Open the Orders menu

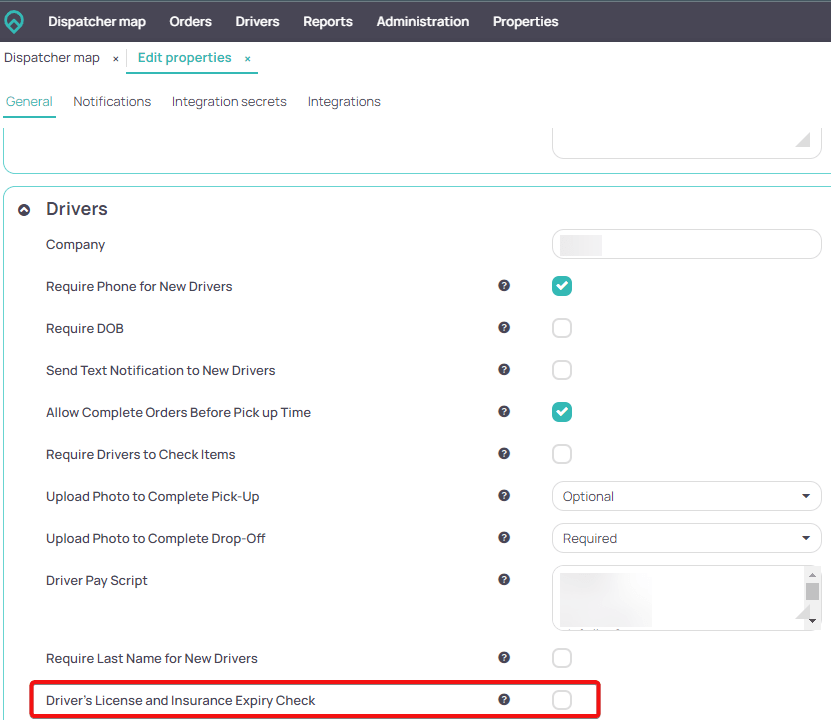190,22
